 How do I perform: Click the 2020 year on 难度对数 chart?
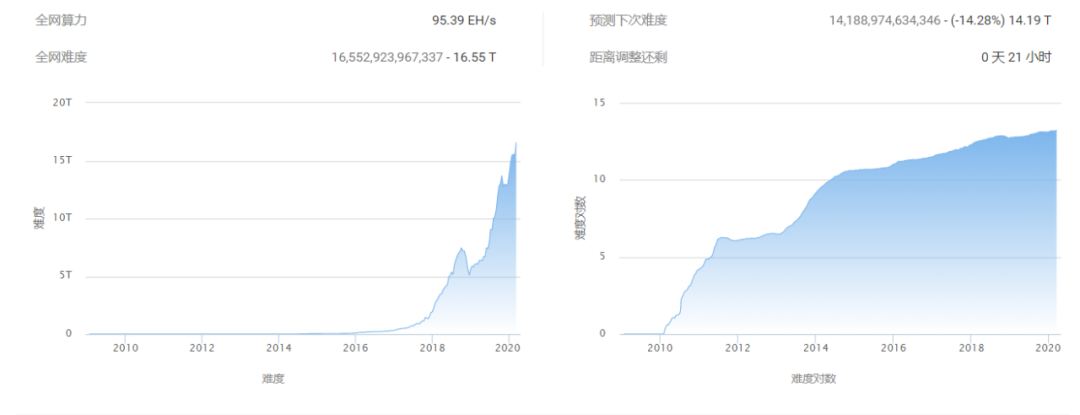tap(1047, 348)
